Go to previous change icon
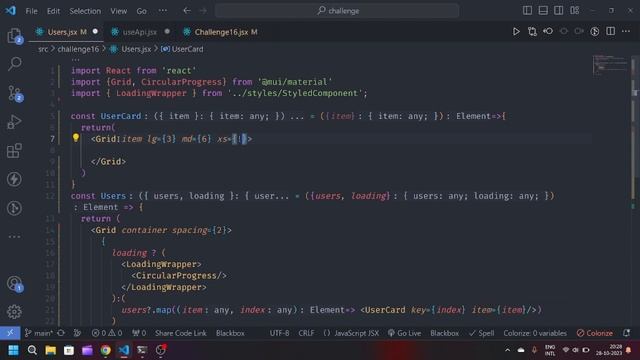Screen dimensions: 640x360 (548, 31)
